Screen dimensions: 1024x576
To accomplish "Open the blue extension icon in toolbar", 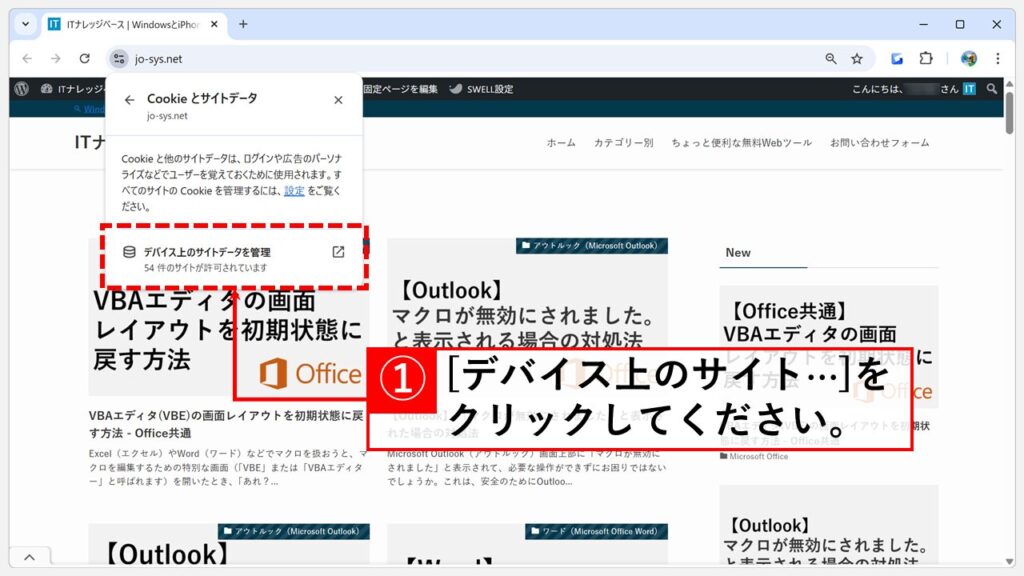I will (x=897, y=59).
